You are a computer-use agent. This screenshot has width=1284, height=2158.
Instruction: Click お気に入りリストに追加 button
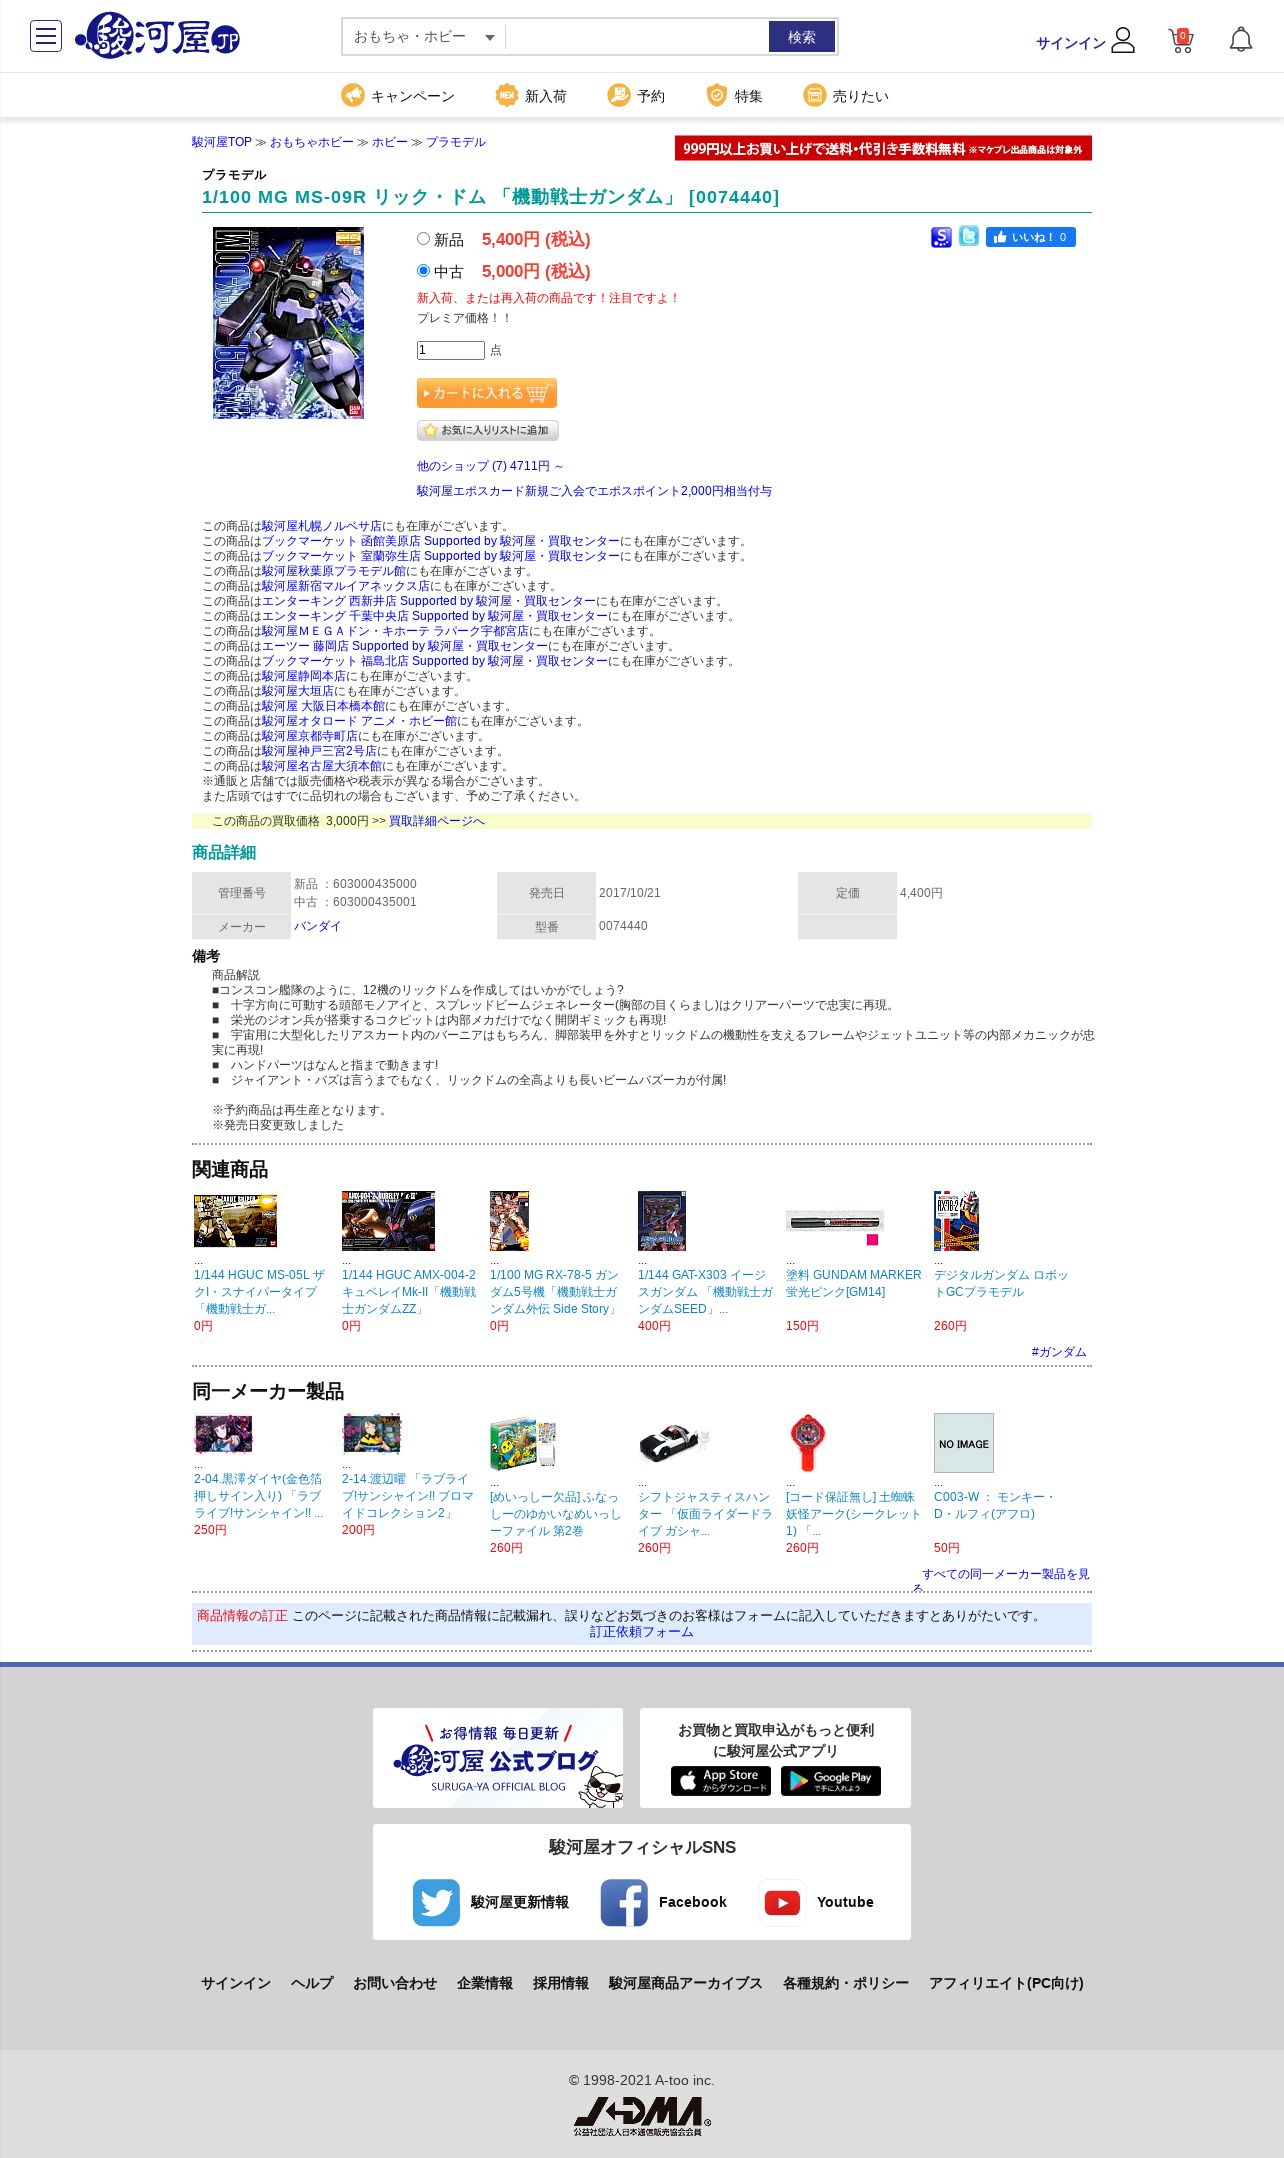point(488,430)
